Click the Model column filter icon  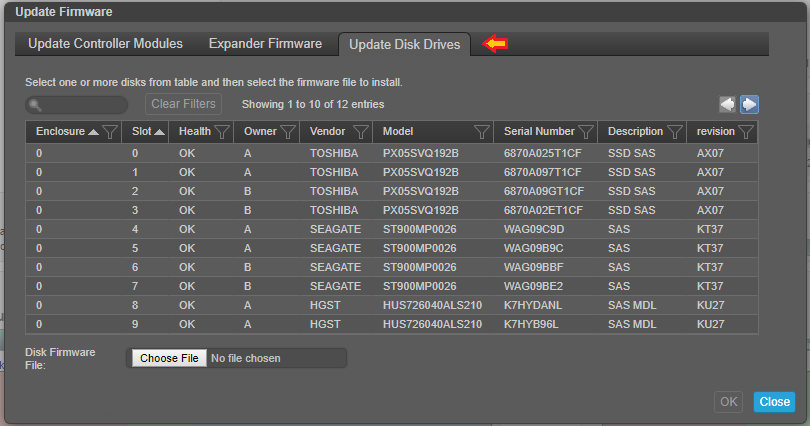pos(481,132)
